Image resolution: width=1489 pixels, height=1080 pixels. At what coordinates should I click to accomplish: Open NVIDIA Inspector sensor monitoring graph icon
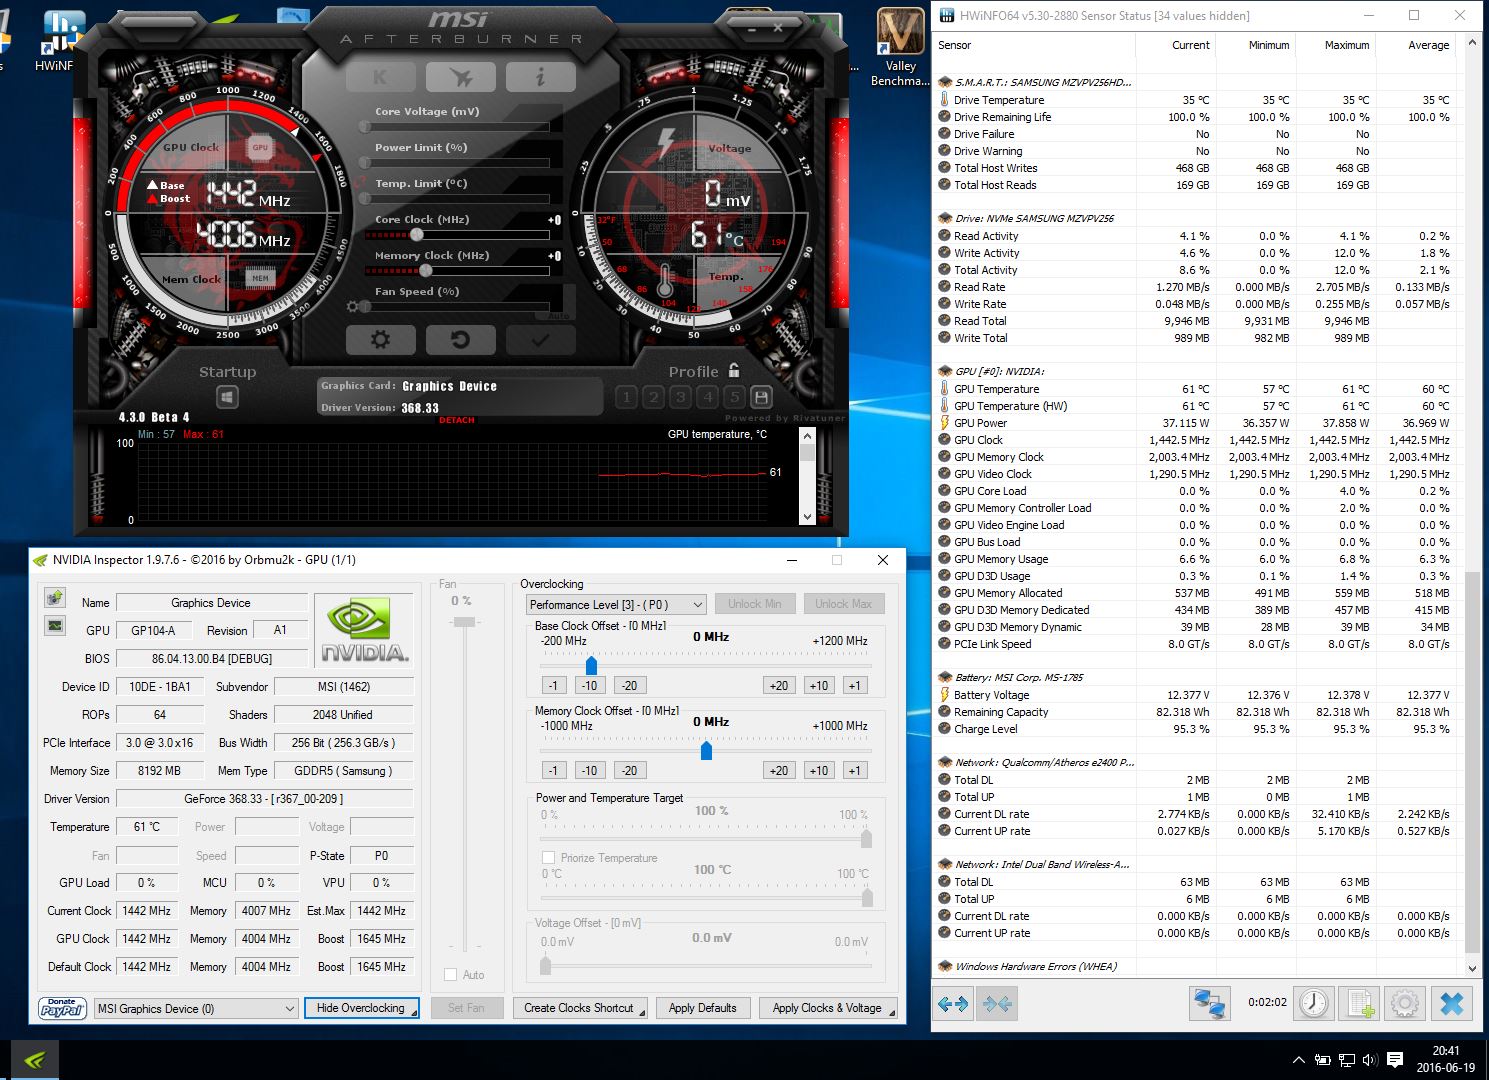tap(55, 626)
